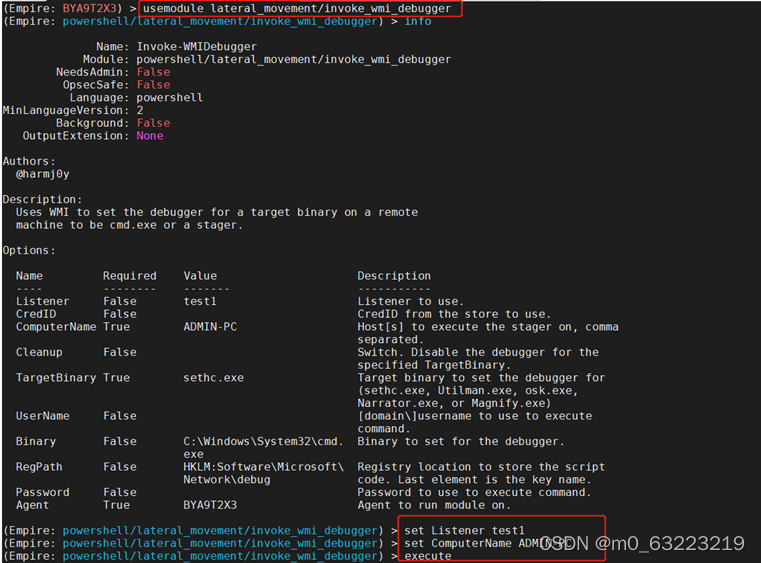Screen dimensions: 761x563
Task: Click 'Binary to set for the debugger.' description
Action: click(x=461, y=441)
